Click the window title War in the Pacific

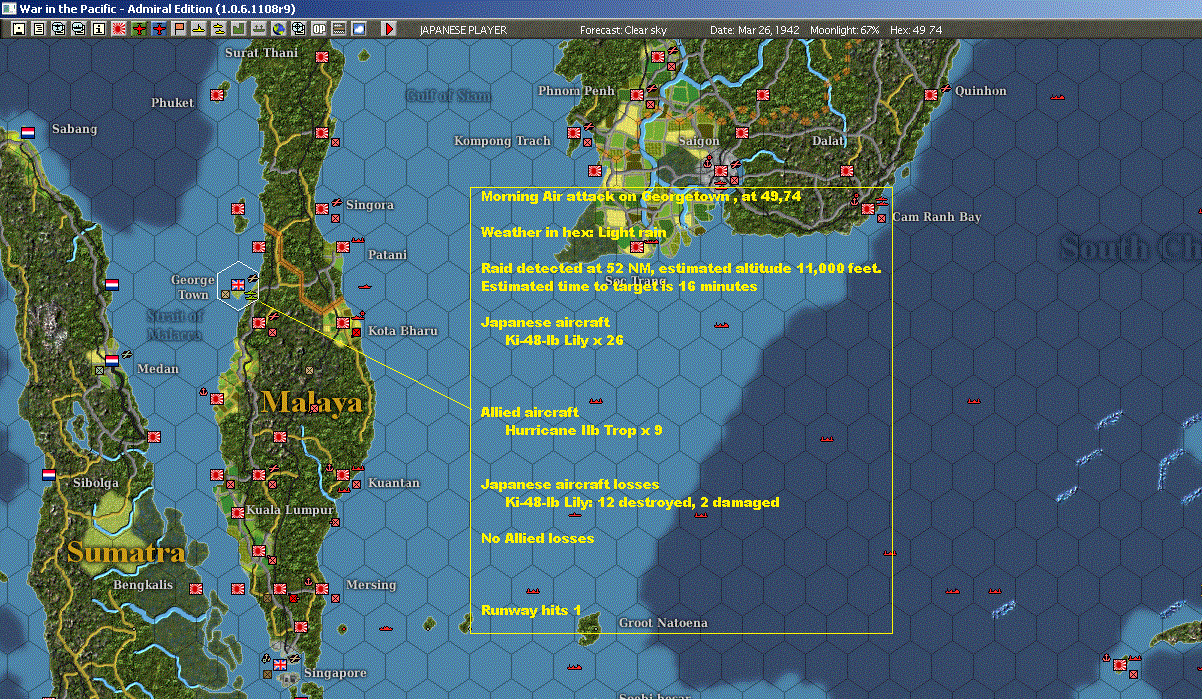(156, 8)
